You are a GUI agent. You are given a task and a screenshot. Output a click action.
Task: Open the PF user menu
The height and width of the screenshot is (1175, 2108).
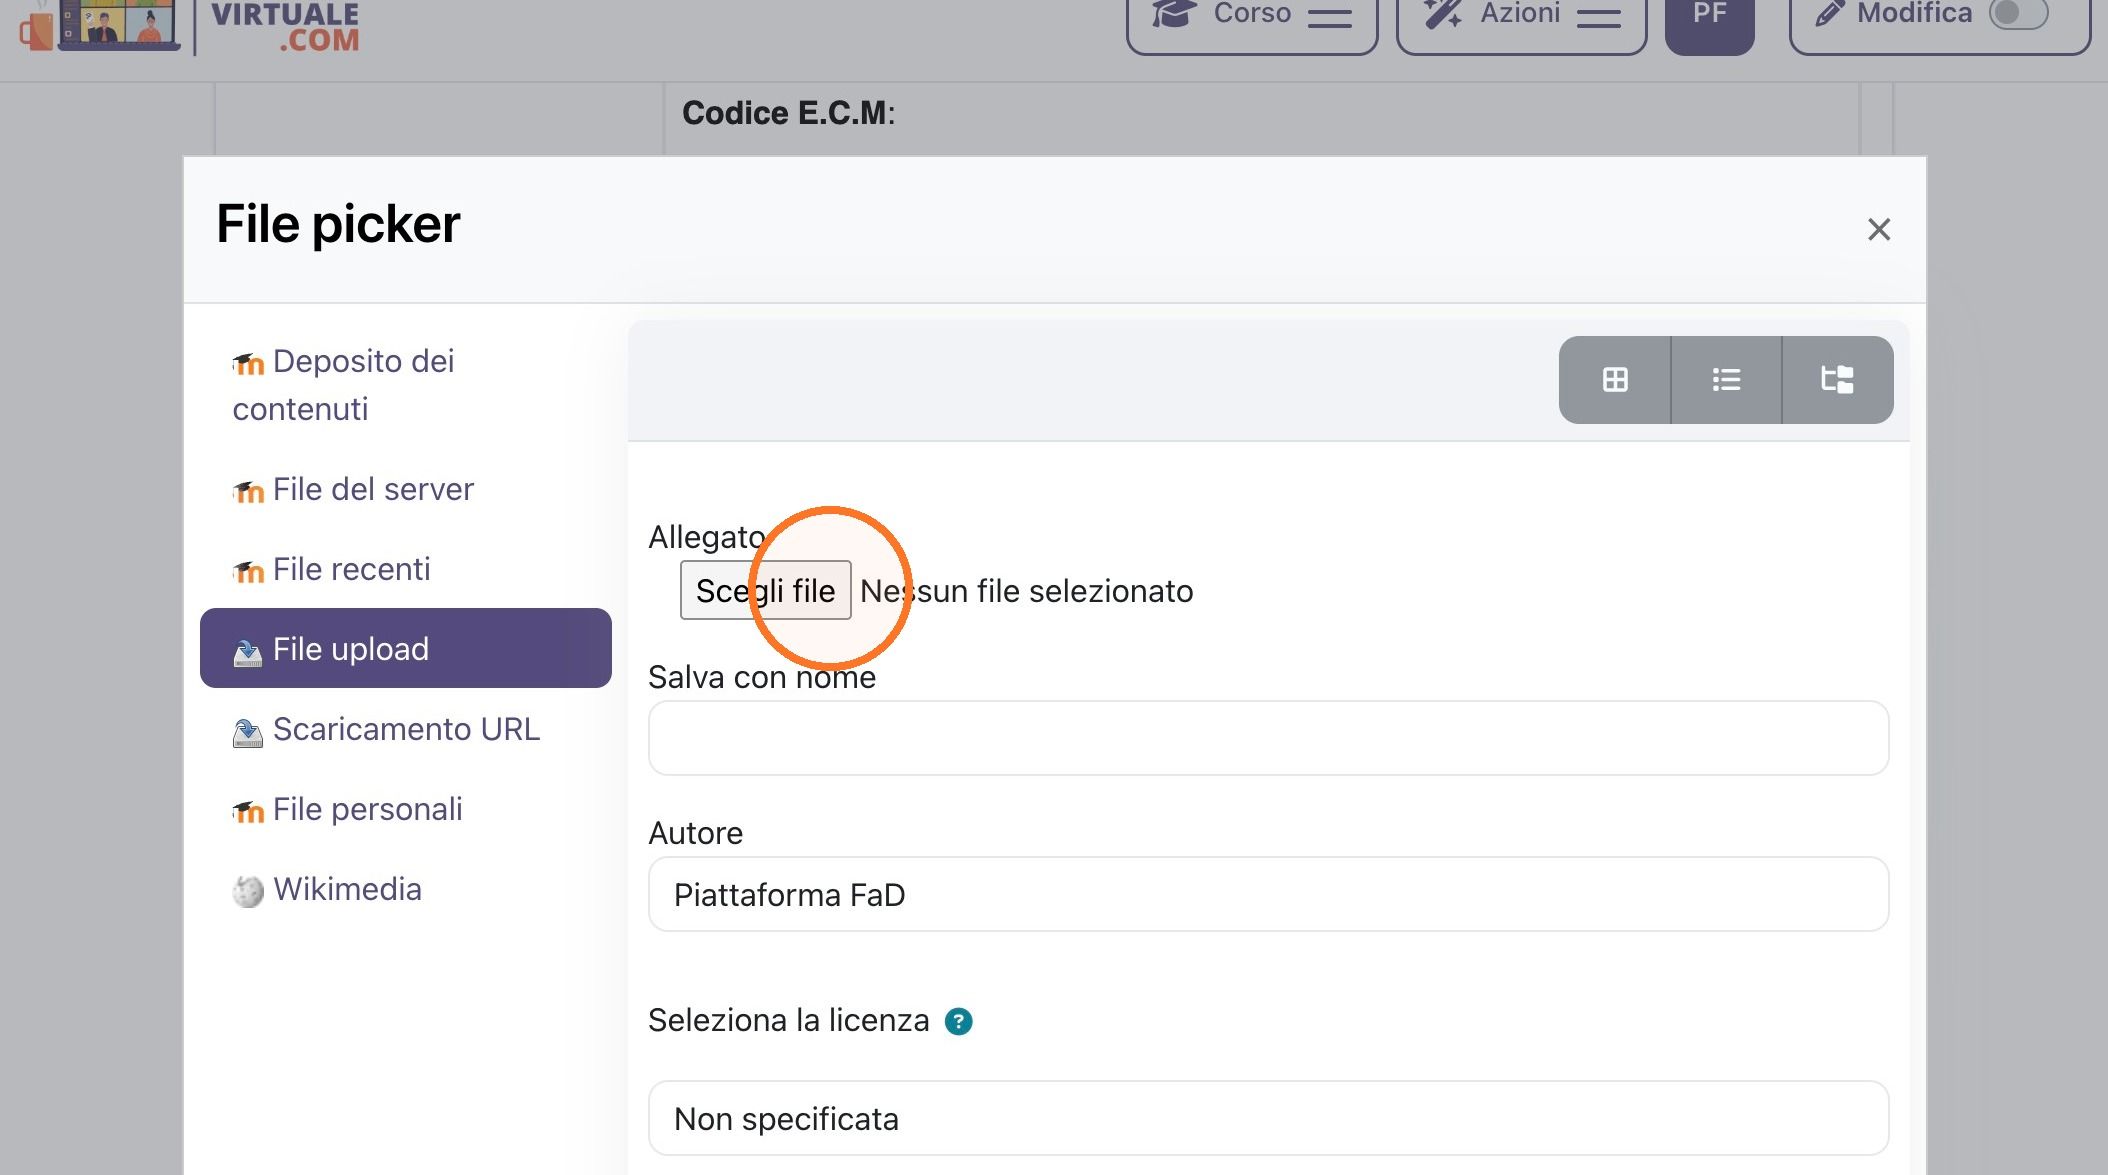click(x=1709, y=22)
